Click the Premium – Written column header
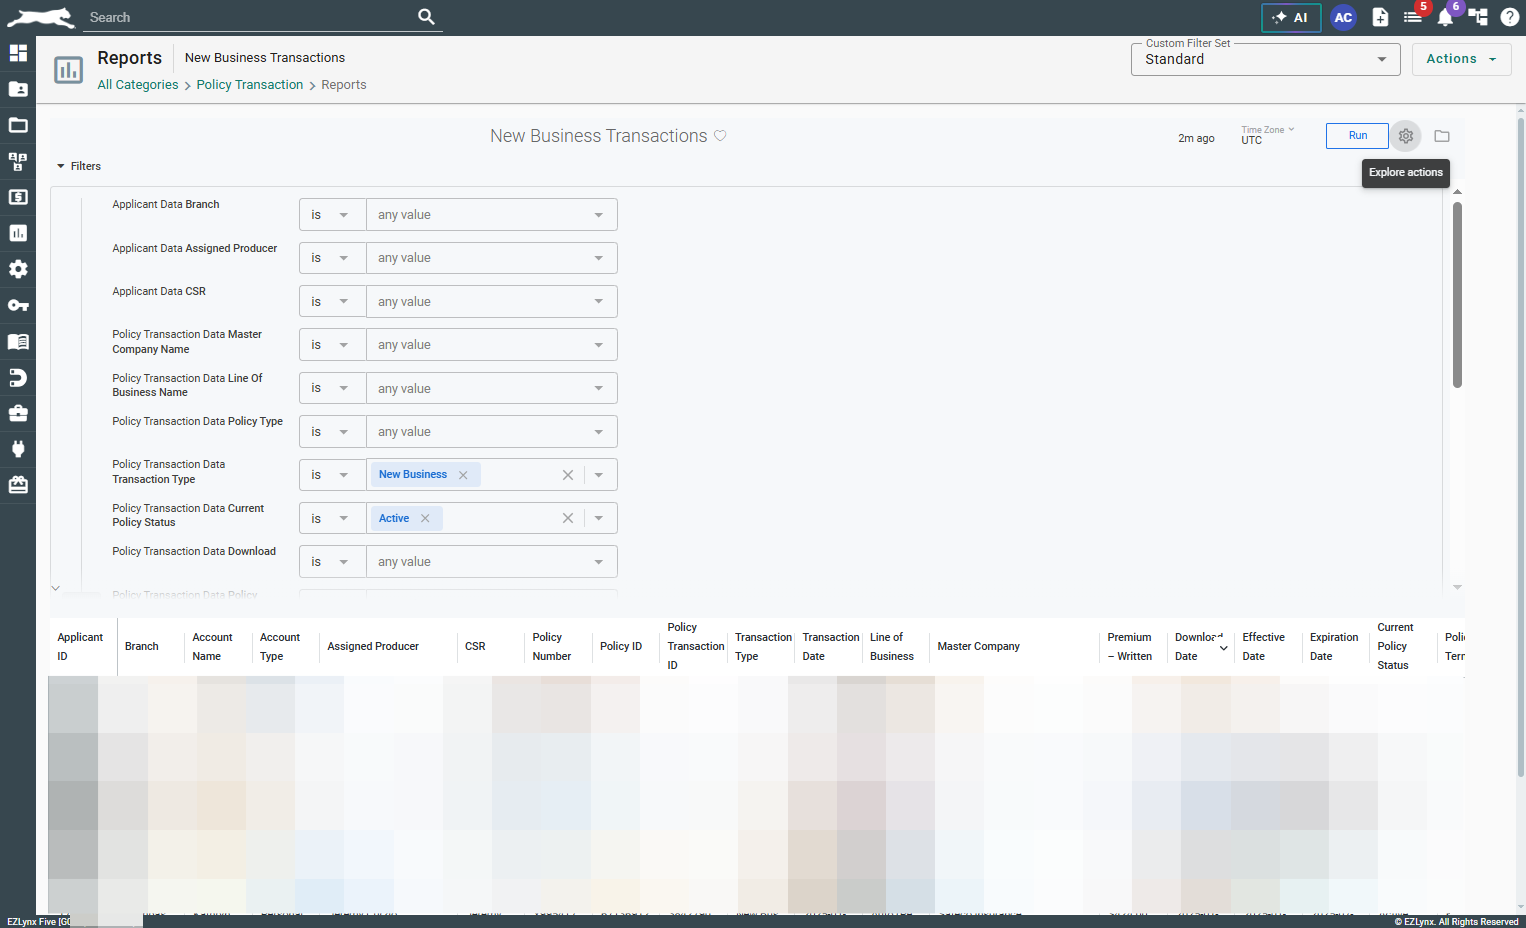The image size is (1526, 928). [x=1130, y=647]
